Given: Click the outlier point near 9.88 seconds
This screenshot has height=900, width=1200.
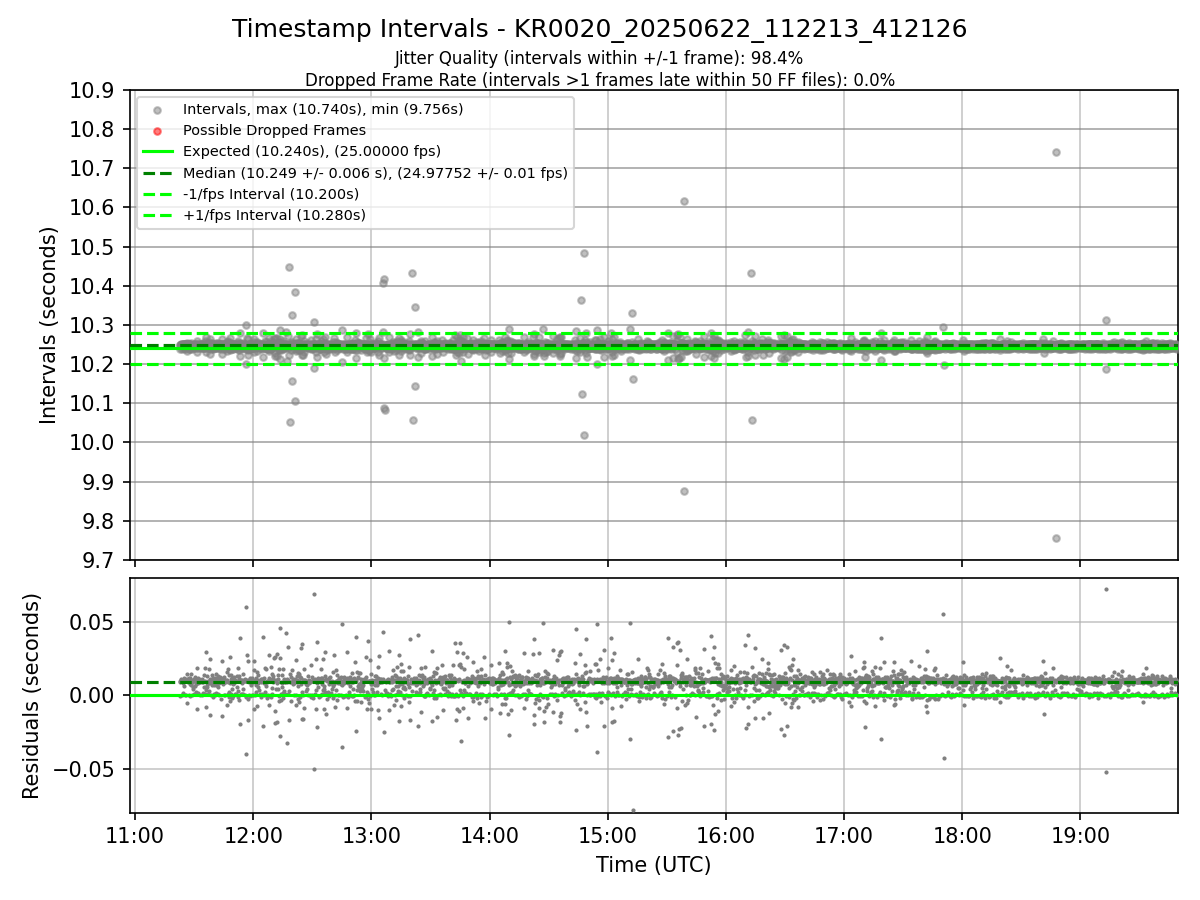Looking at the screenshot, I should coord(684,491).
